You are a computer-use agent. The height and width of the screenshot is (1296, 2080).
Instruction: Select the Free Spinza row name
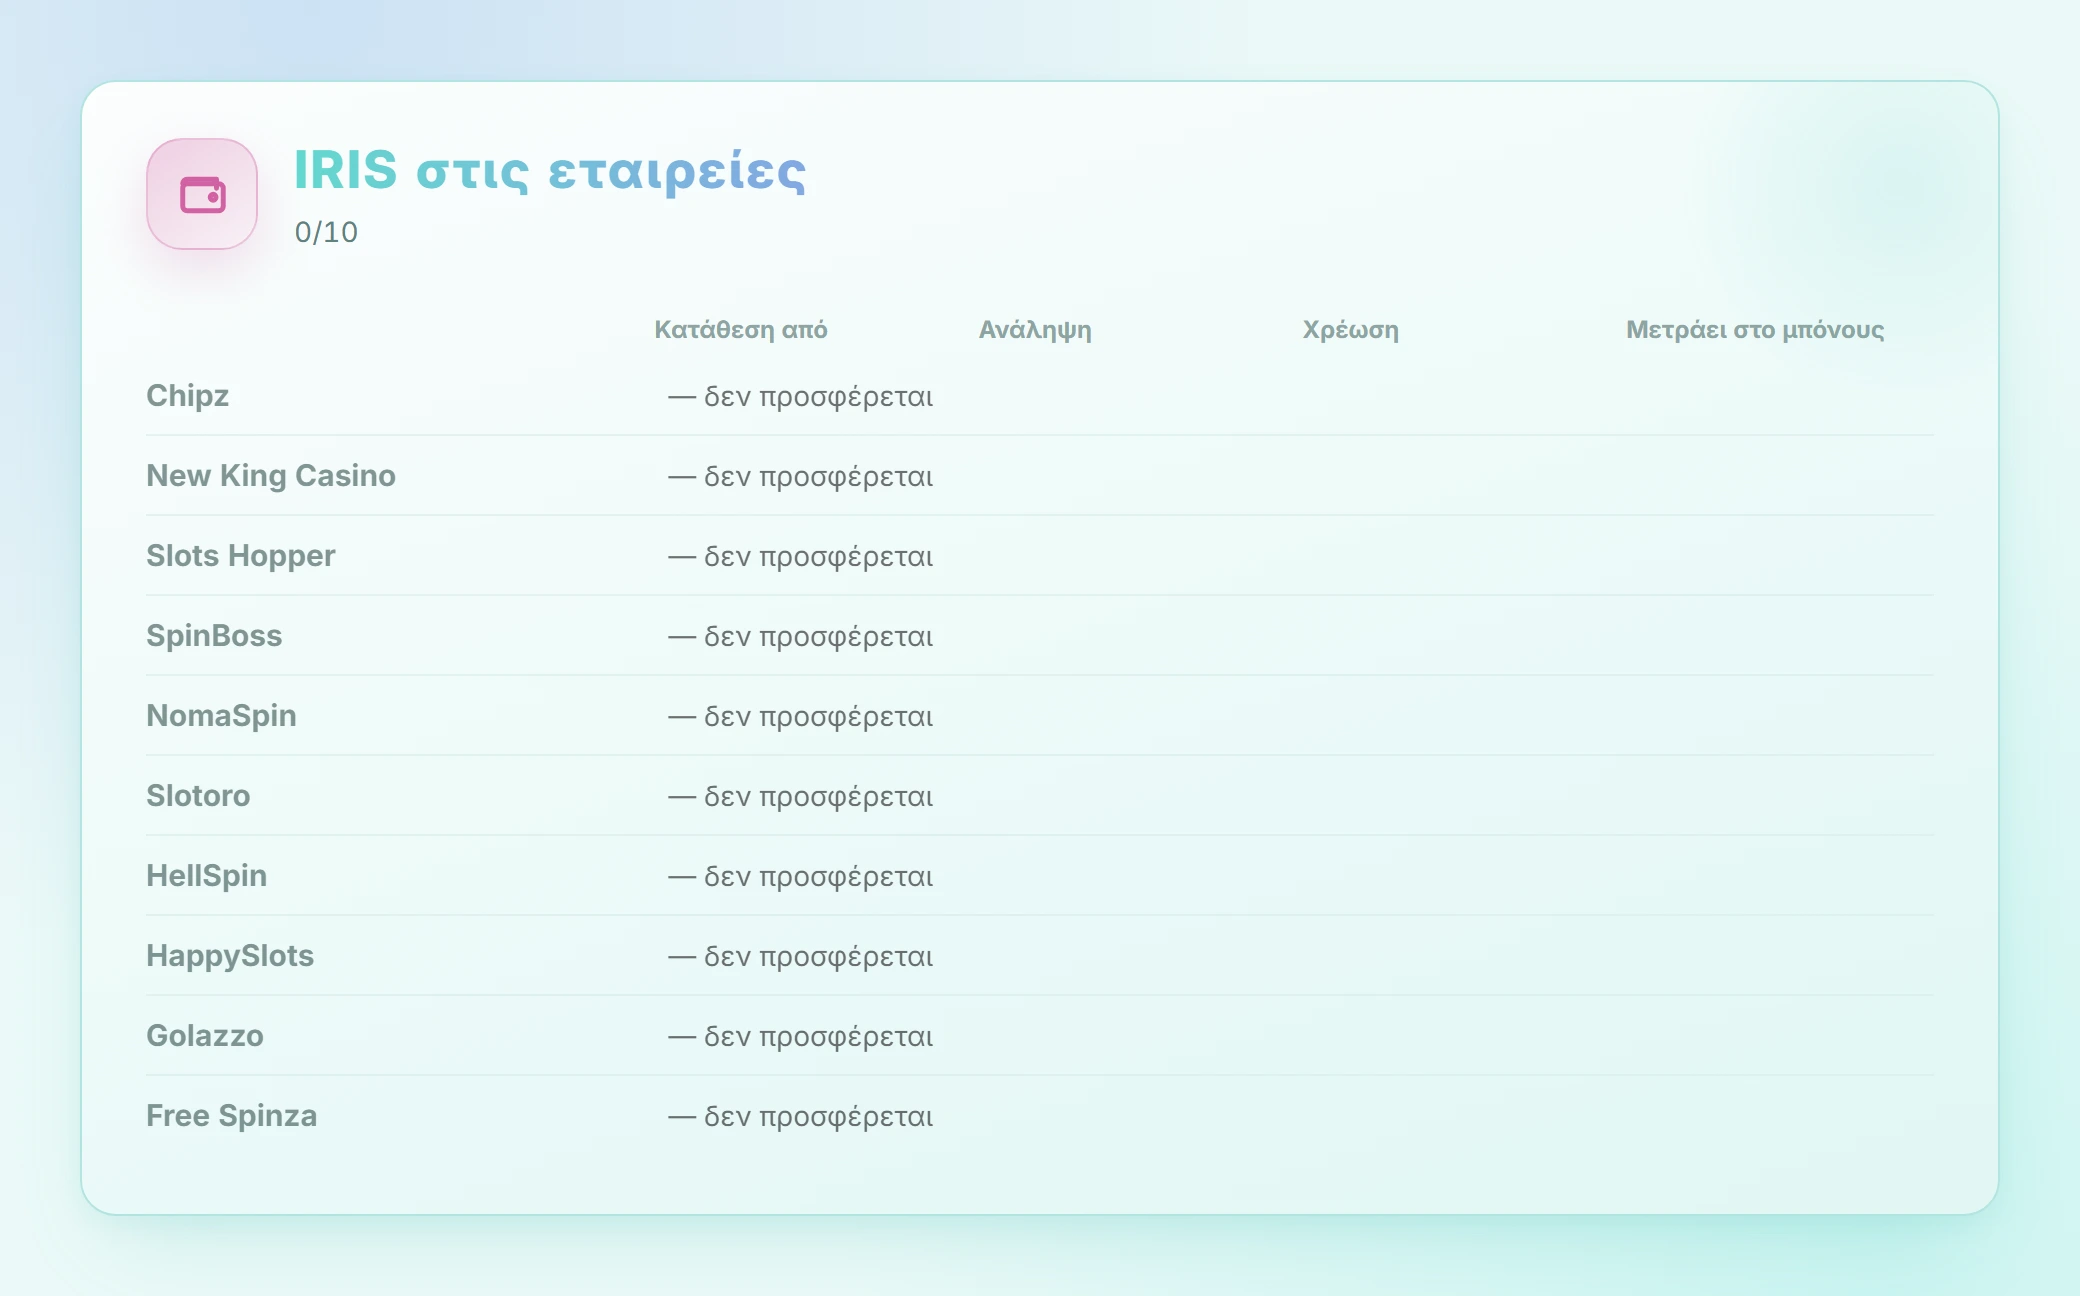click(232, 1116)
